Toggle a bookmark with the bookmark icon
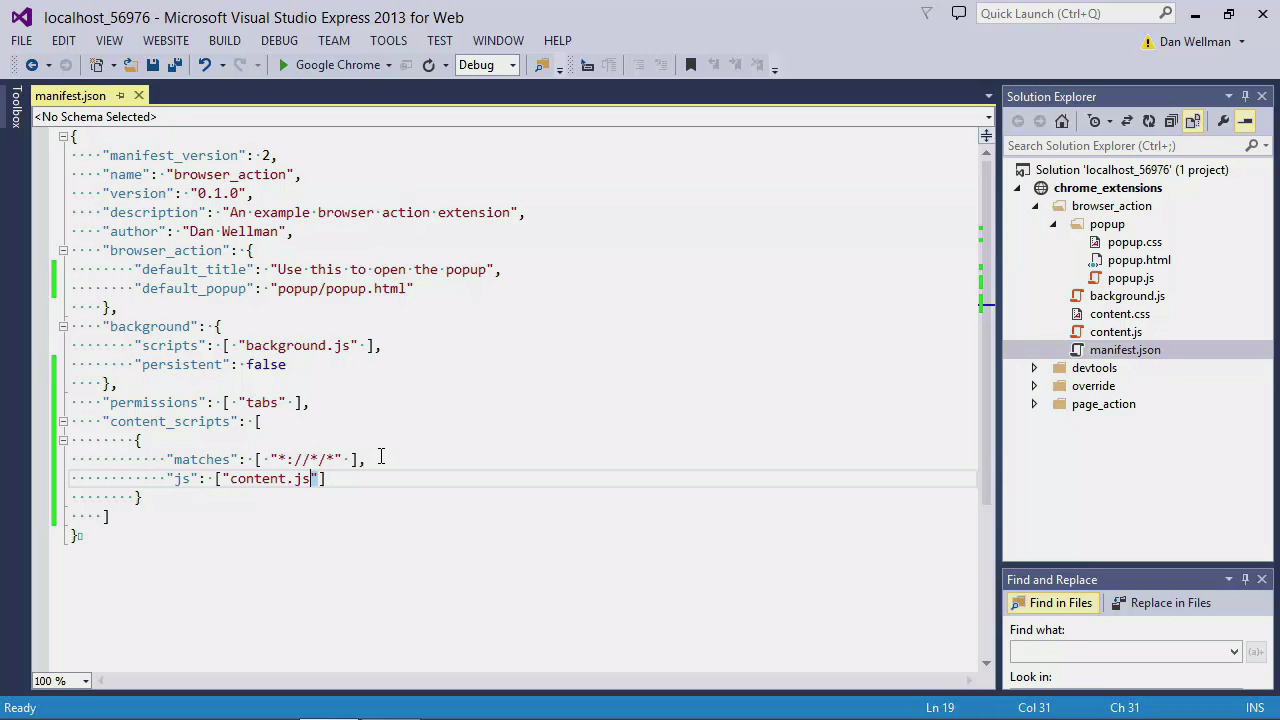This screenshot has width=1280, height=720. click(x=690, y=65)
